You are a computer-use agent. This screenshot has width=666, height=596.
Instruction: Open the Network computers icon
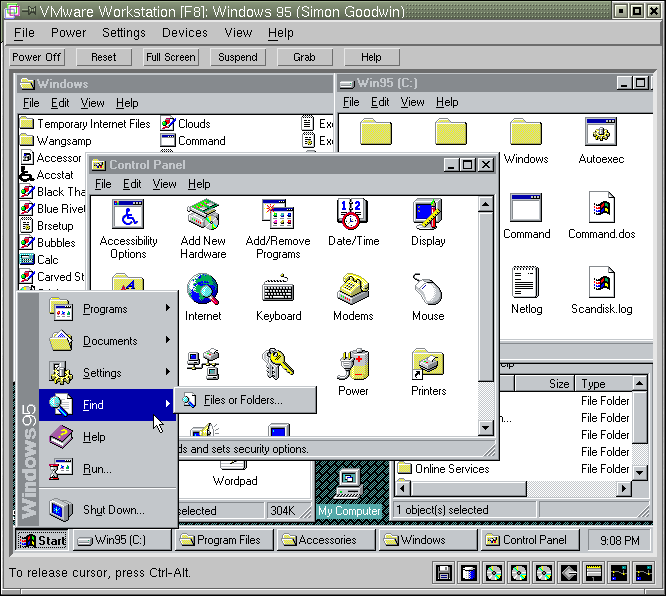tap(203, 364)
